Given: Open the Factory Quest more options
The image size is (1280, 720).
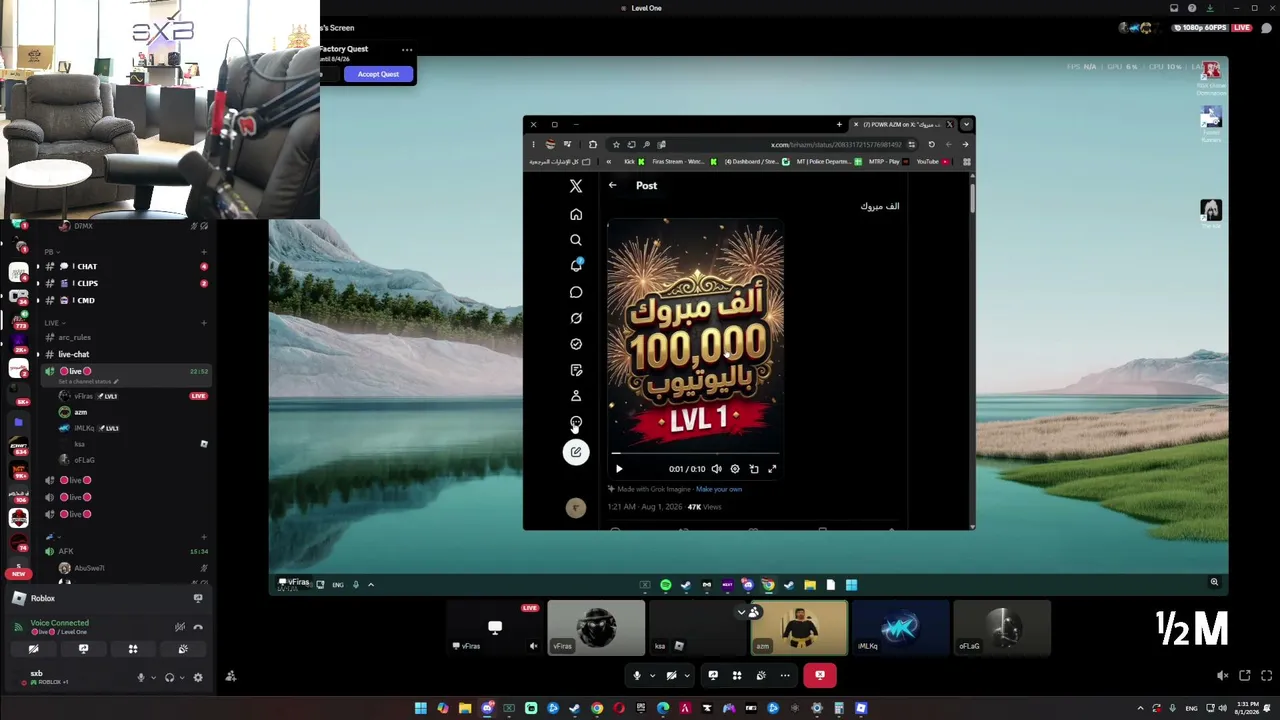Looking at the screenshot, I should [x=407, y=49].
